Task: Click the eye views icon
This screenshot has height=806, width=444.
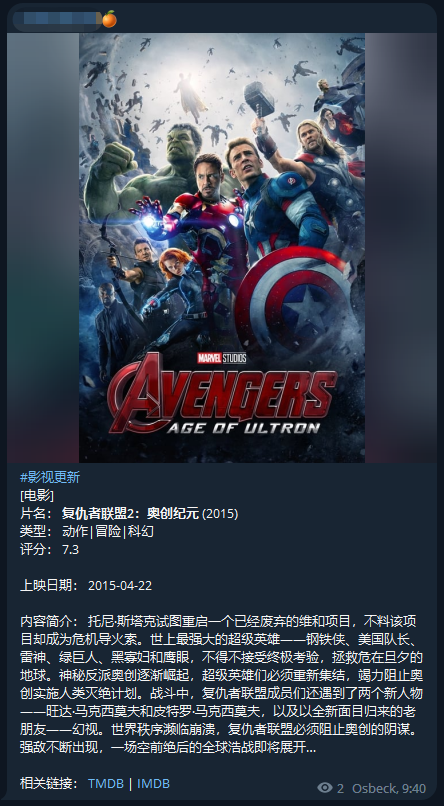Action: click(325, 787)
